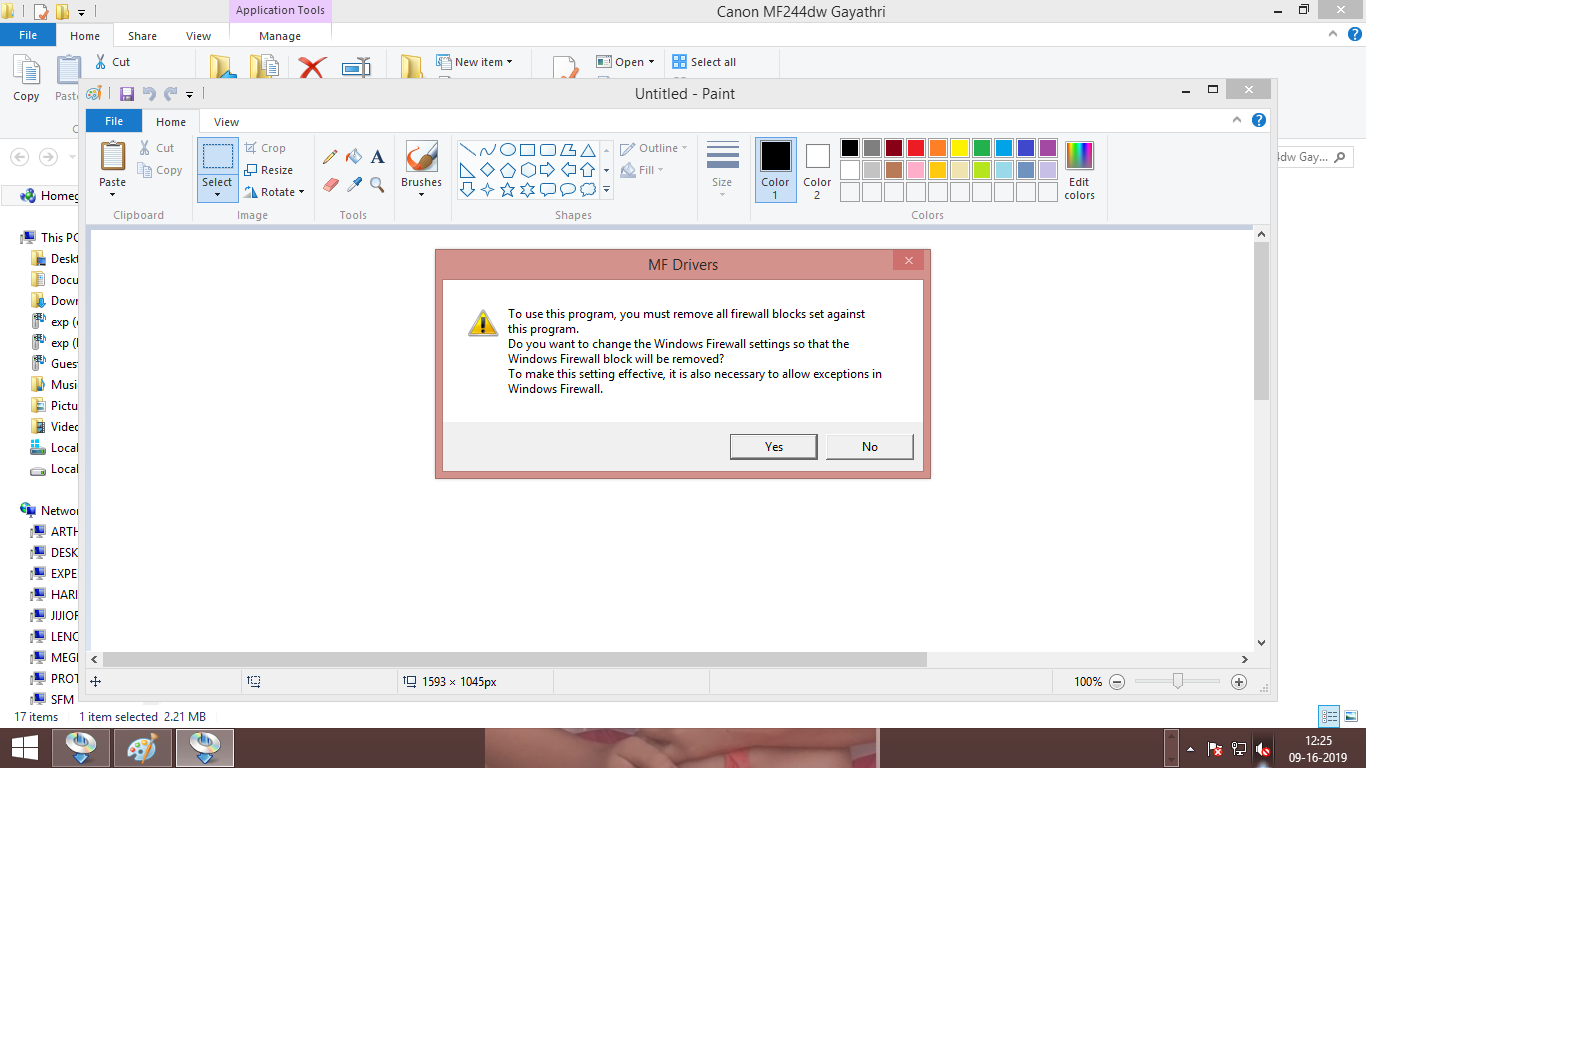Pick the green color swatch
The width and height of the screenshot is (1593, 1045).
point(982,148)
